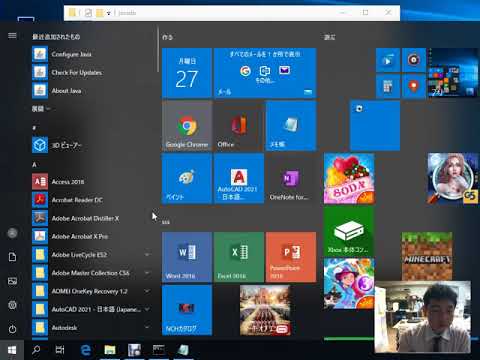Open Settings gear in Start sidebar
The image size is (480, 360).
12,305
